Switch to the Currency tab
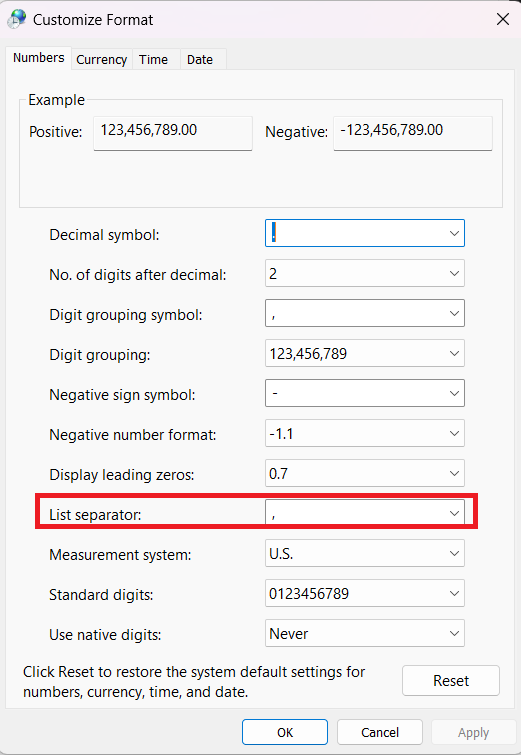521x755 pixels. click(x=102, y=59)
